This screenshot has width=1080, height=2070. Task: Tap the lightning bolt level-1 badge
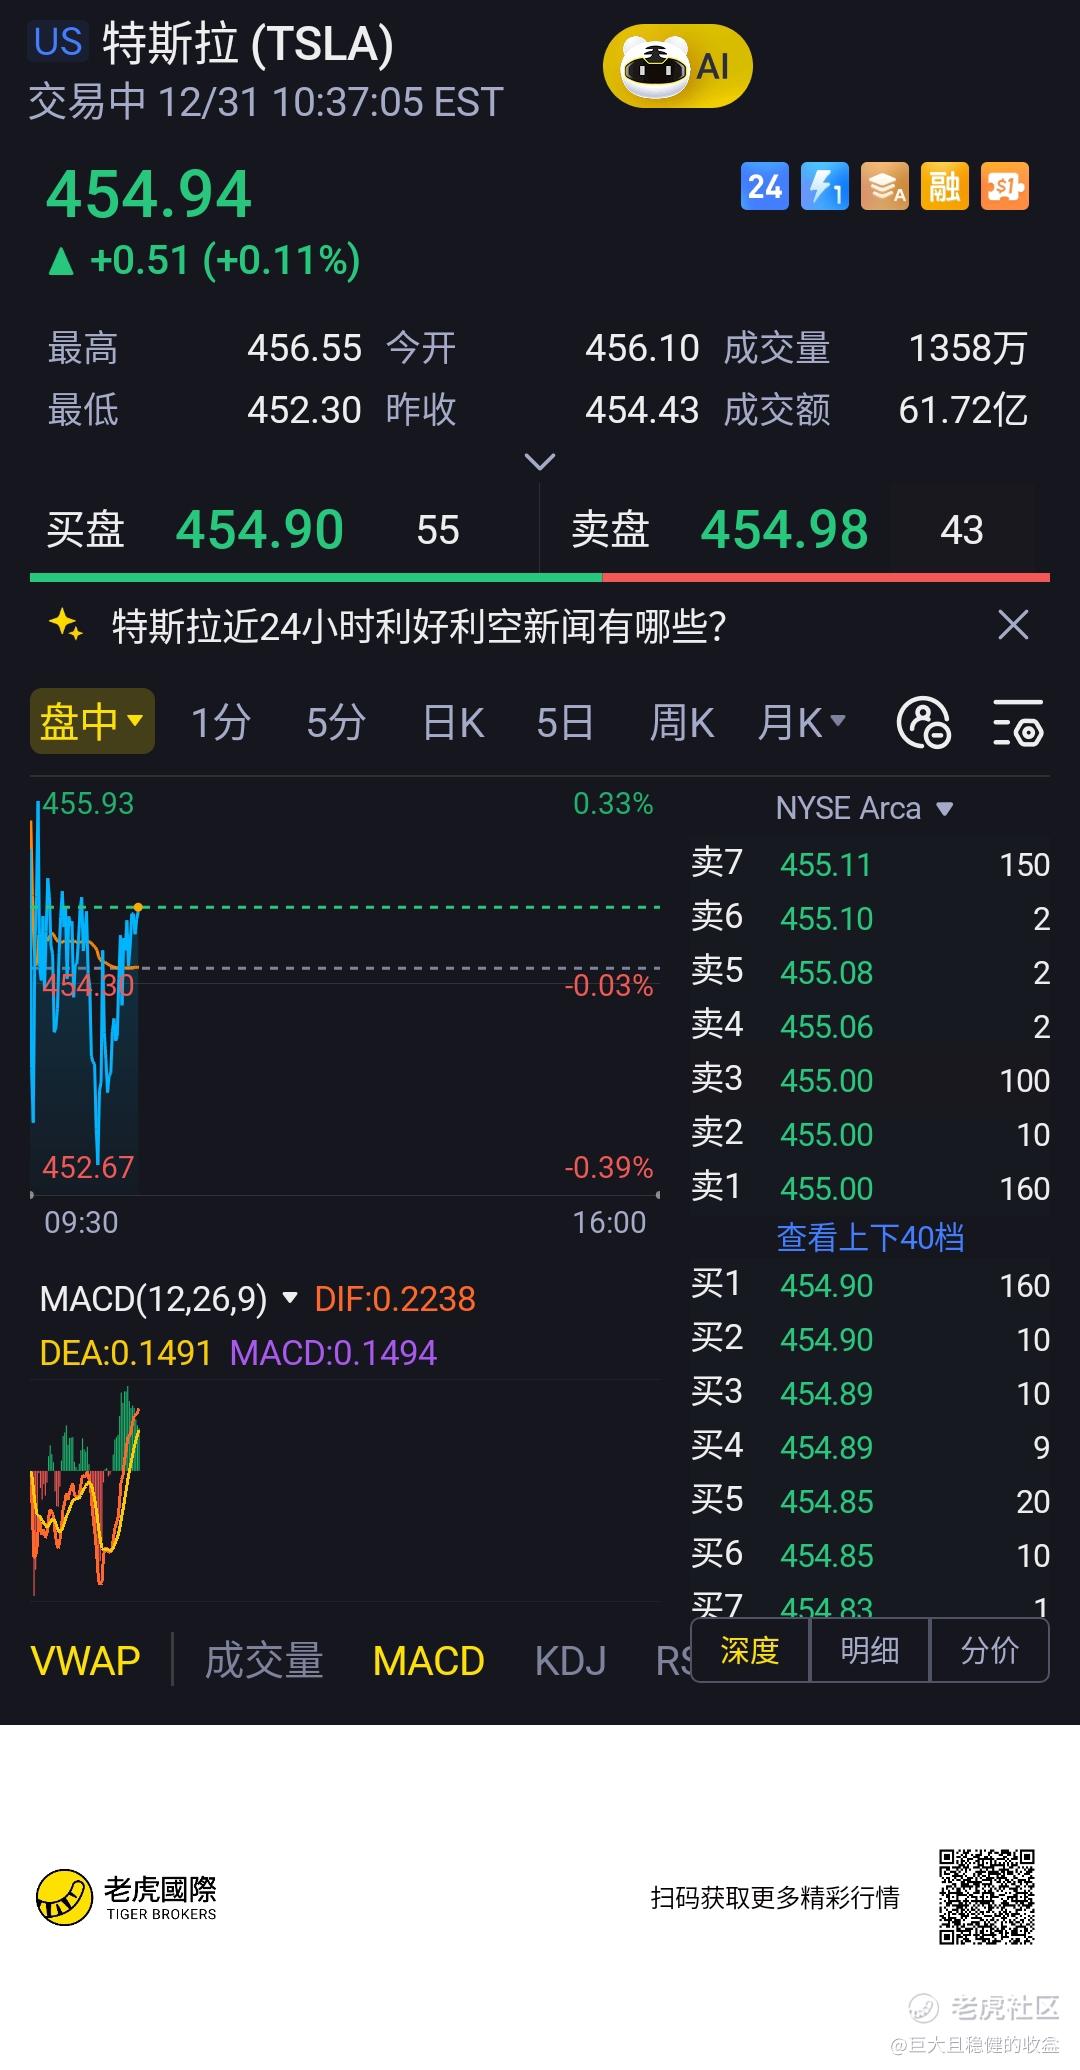(x=825, y=186)
